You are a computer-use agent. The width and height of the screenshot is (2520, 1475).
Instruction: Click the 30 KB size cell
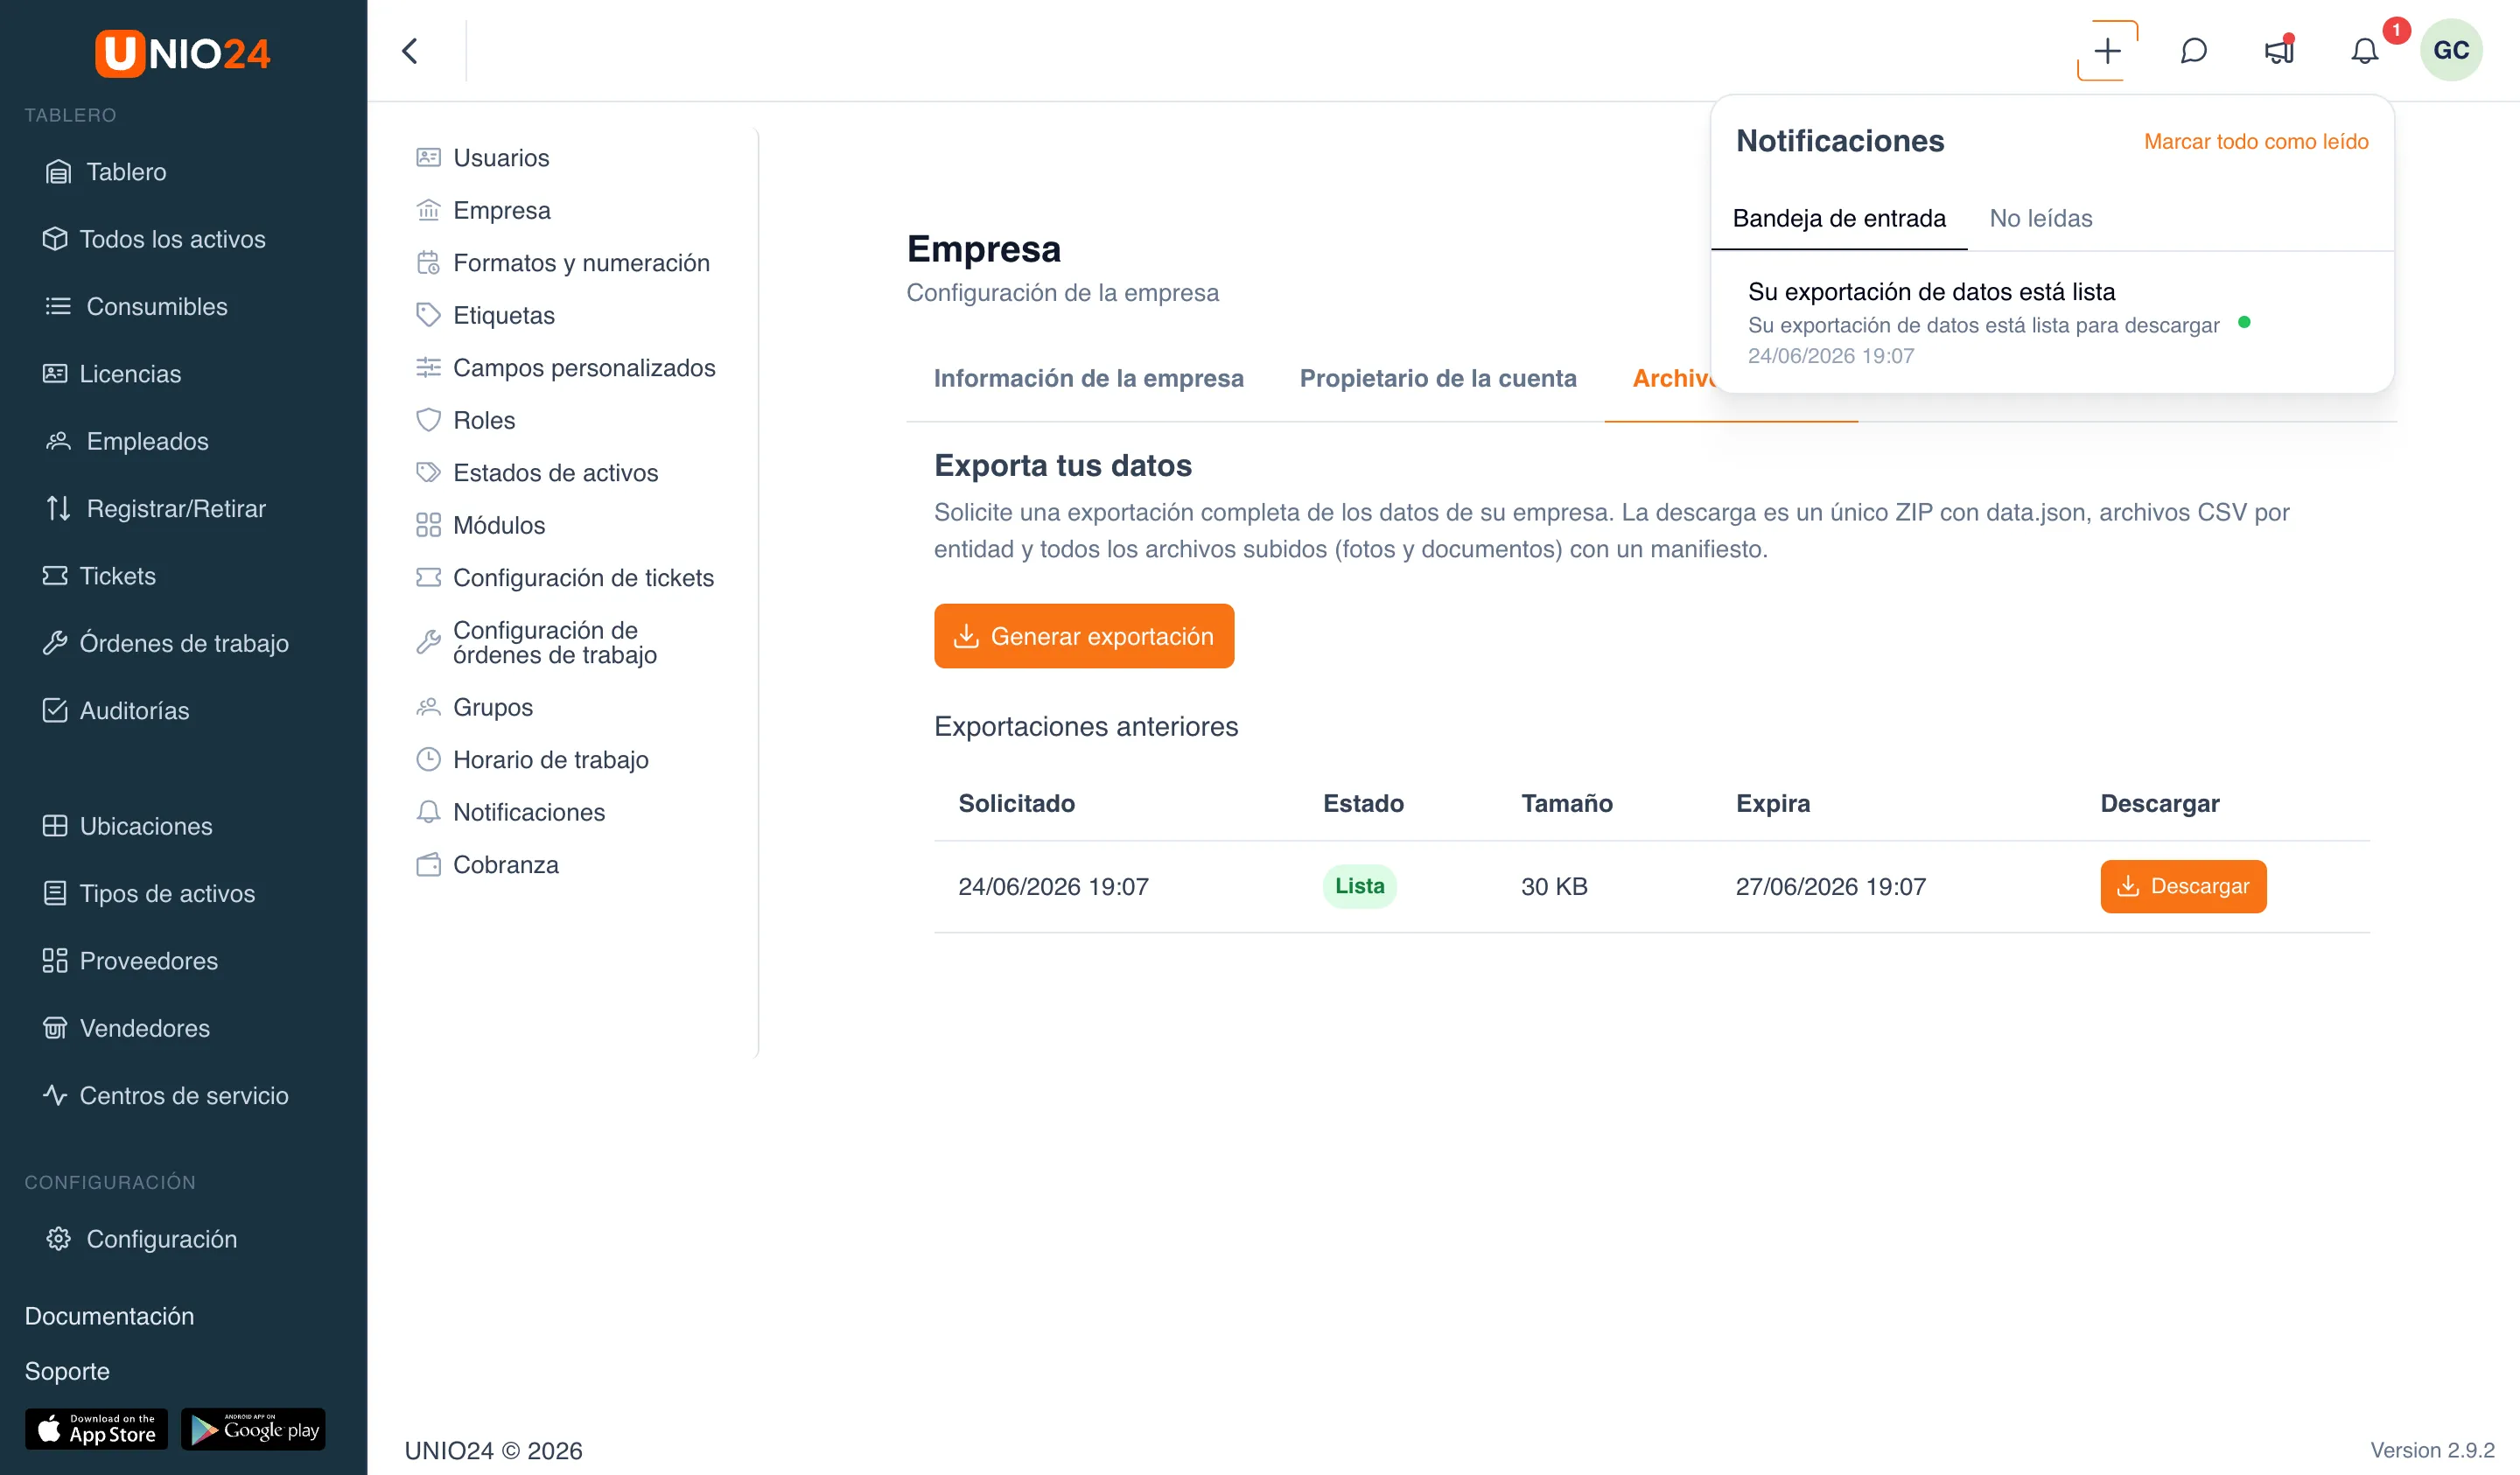click(1554, 887)
